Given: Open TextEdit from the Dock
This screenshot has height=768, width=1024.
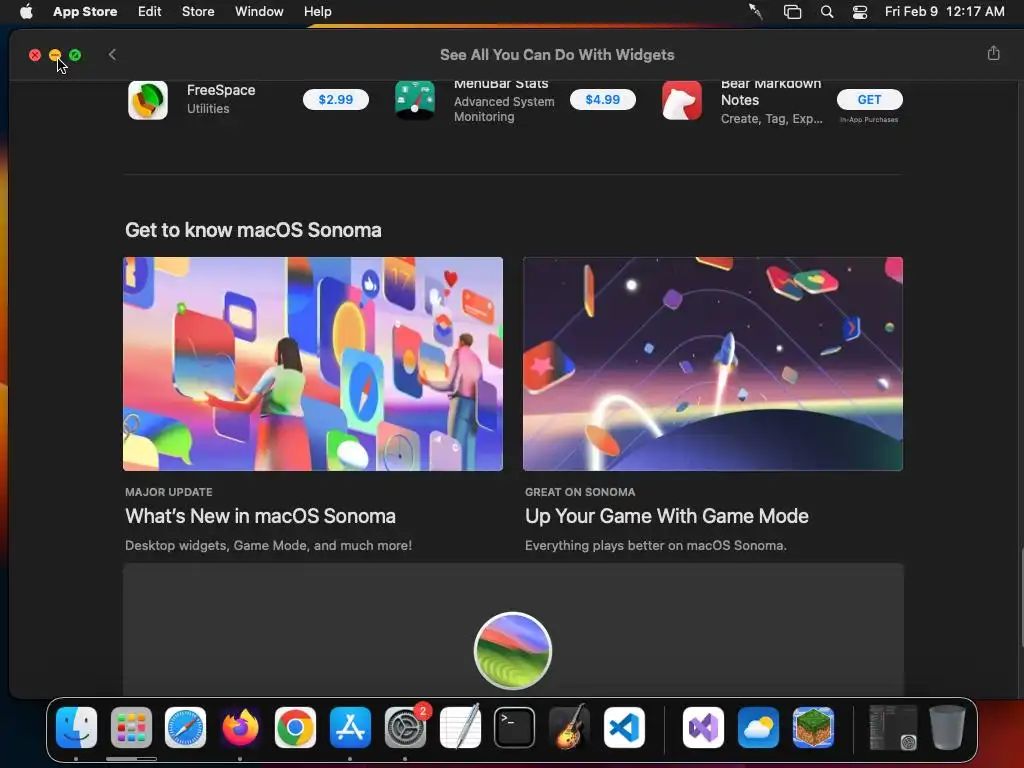Looking at the screenshot, I should [x=460, y=727].
